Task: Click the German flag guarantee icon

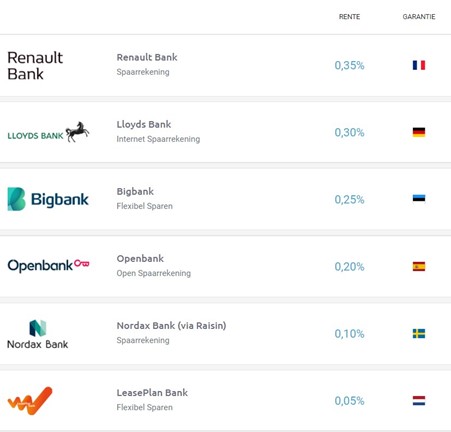Action: coord(419,132)
